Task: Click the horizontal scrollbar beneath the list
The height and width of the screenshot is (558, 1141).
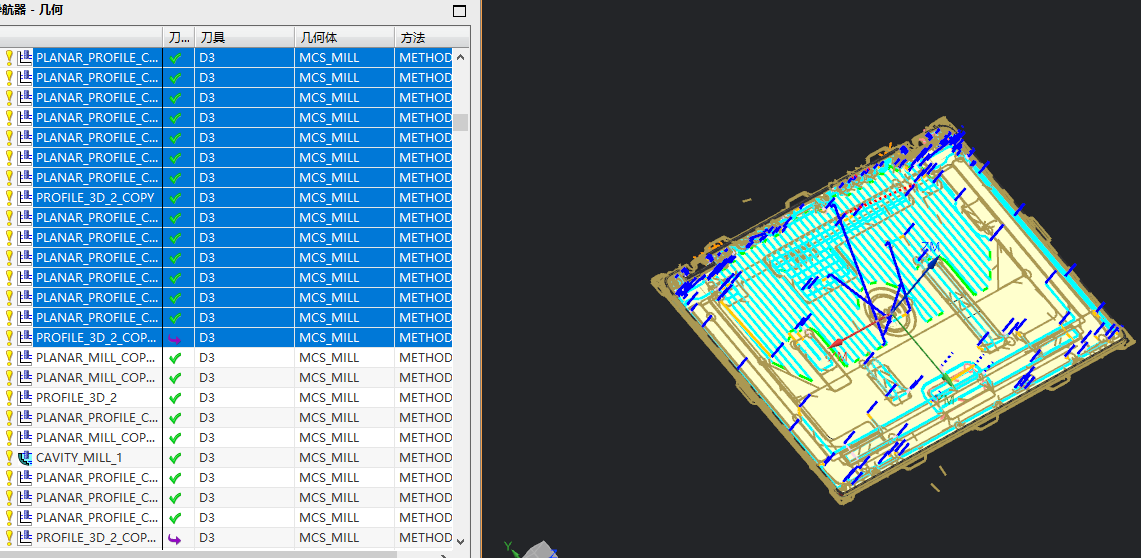Action: pyautogui.click(x=198, y=554)
